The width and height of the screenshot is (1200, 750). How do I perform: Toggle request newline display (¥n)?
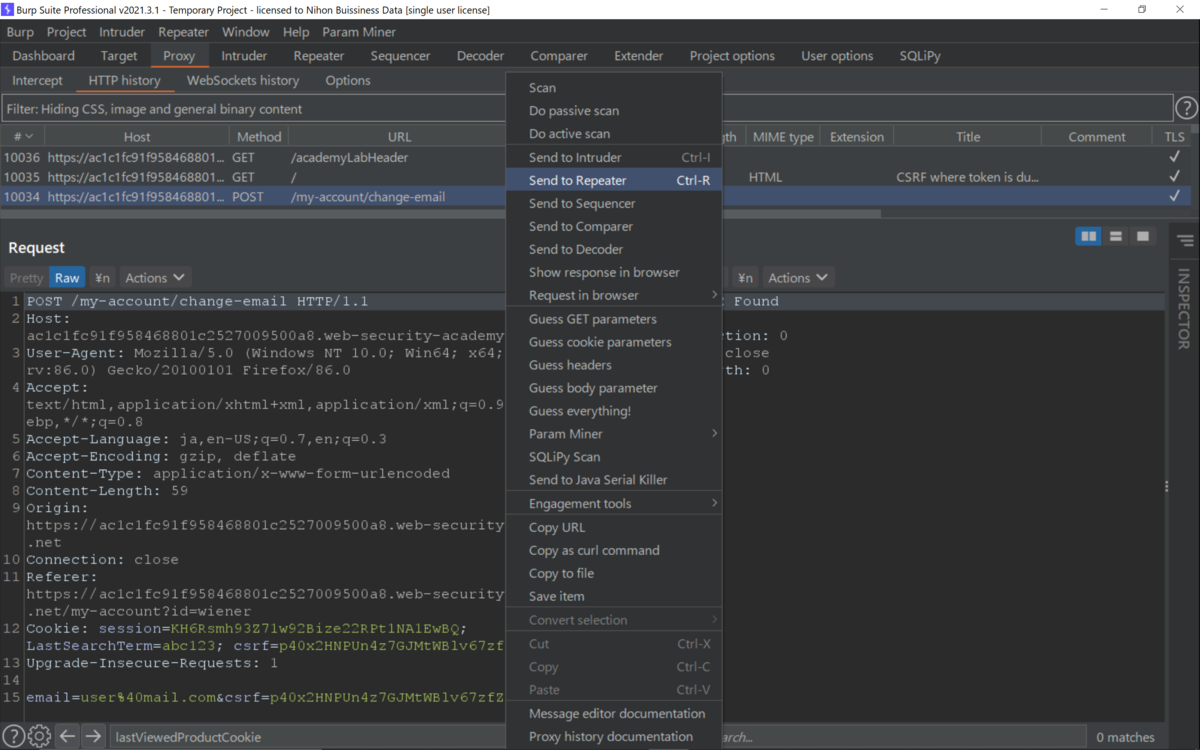point(102,278)
